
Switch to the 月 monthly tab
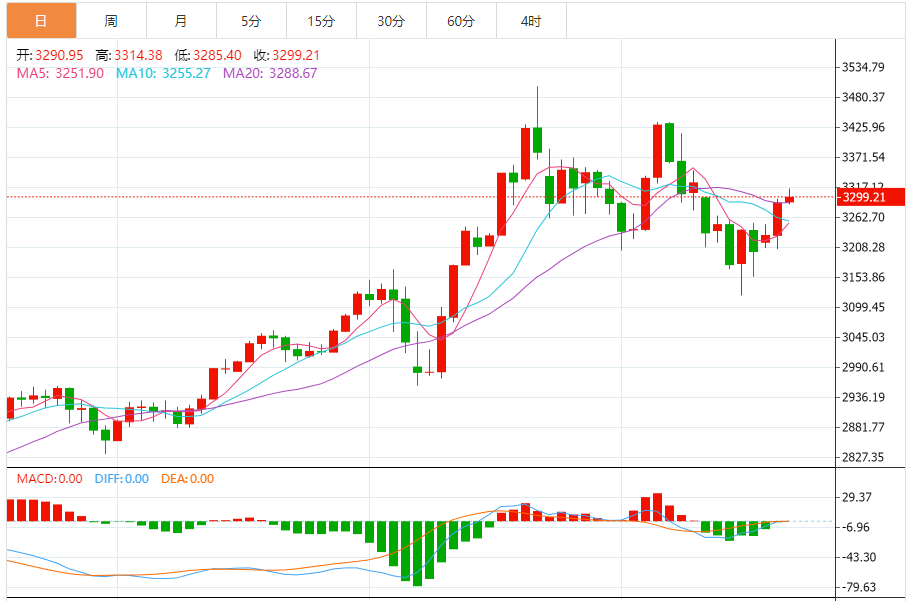click(181, 21)
